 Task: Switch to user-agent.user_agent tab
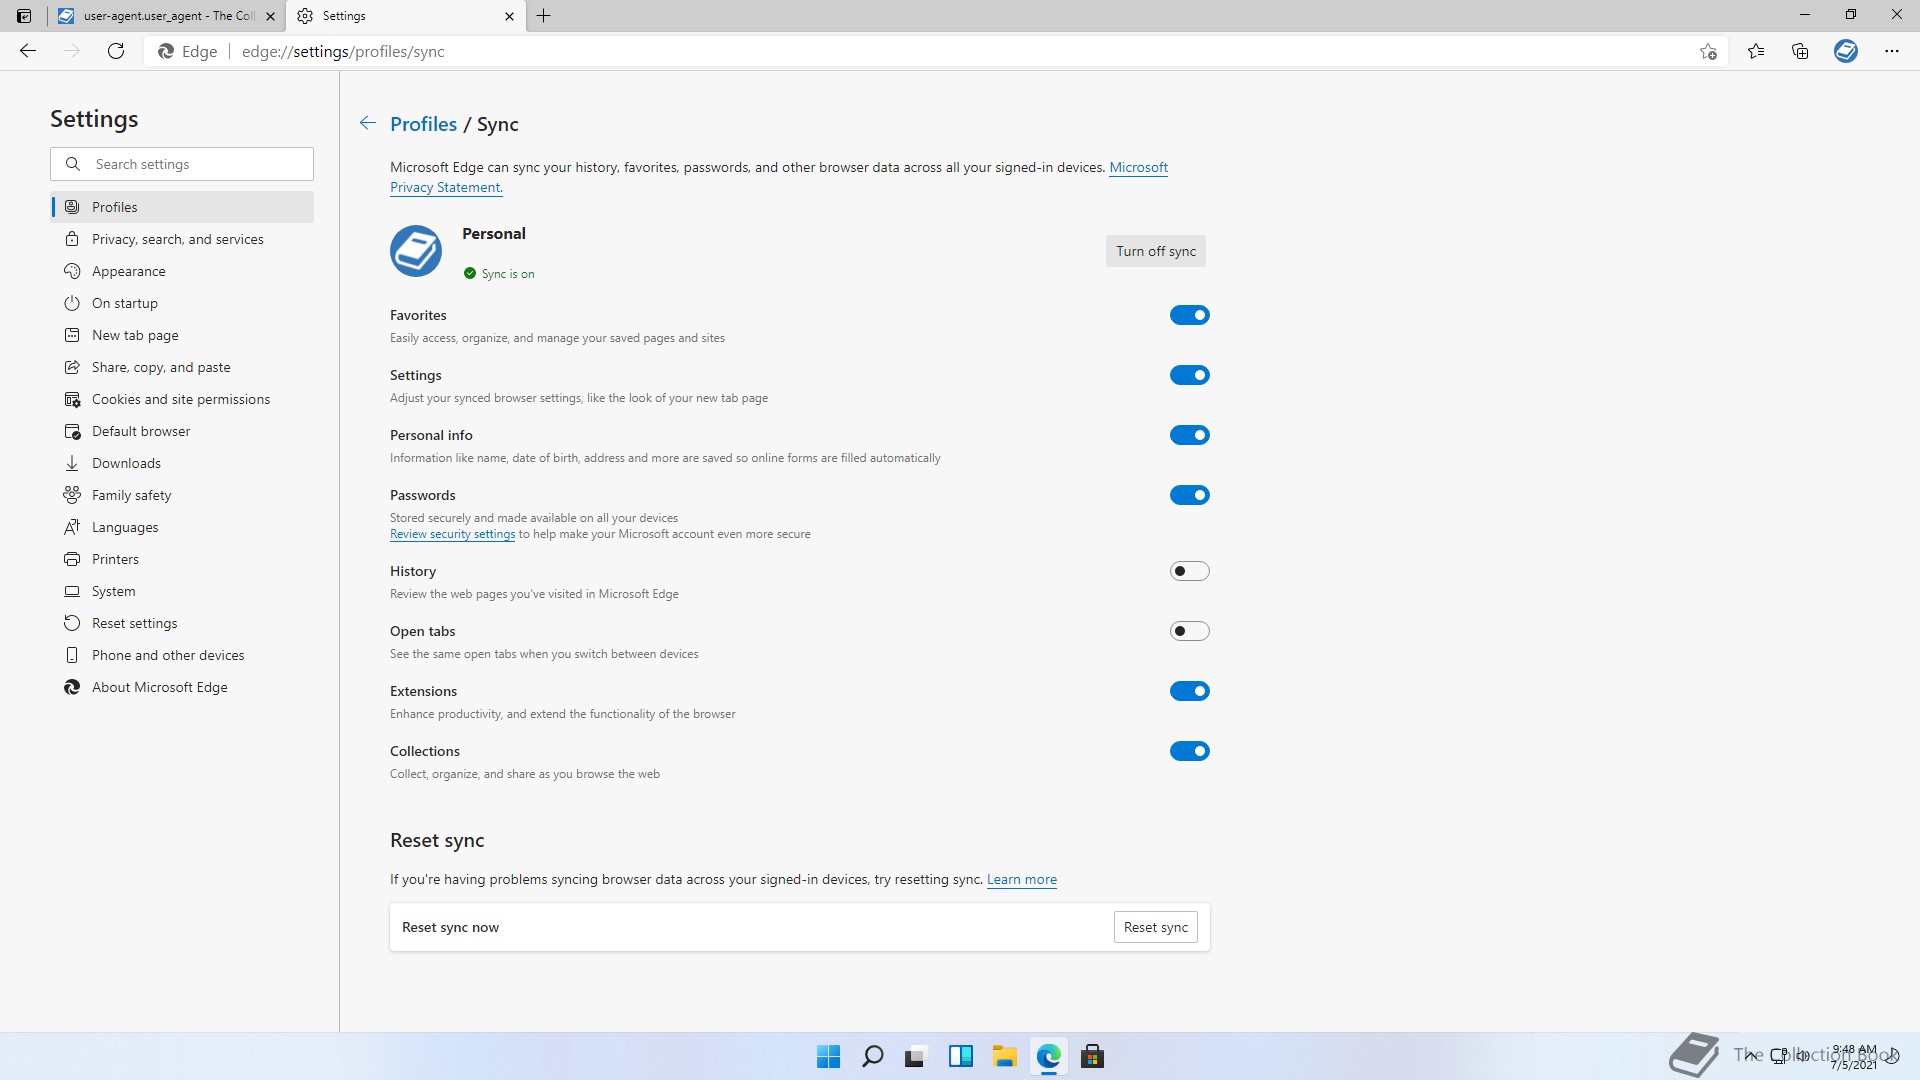(x=166, y=16)
